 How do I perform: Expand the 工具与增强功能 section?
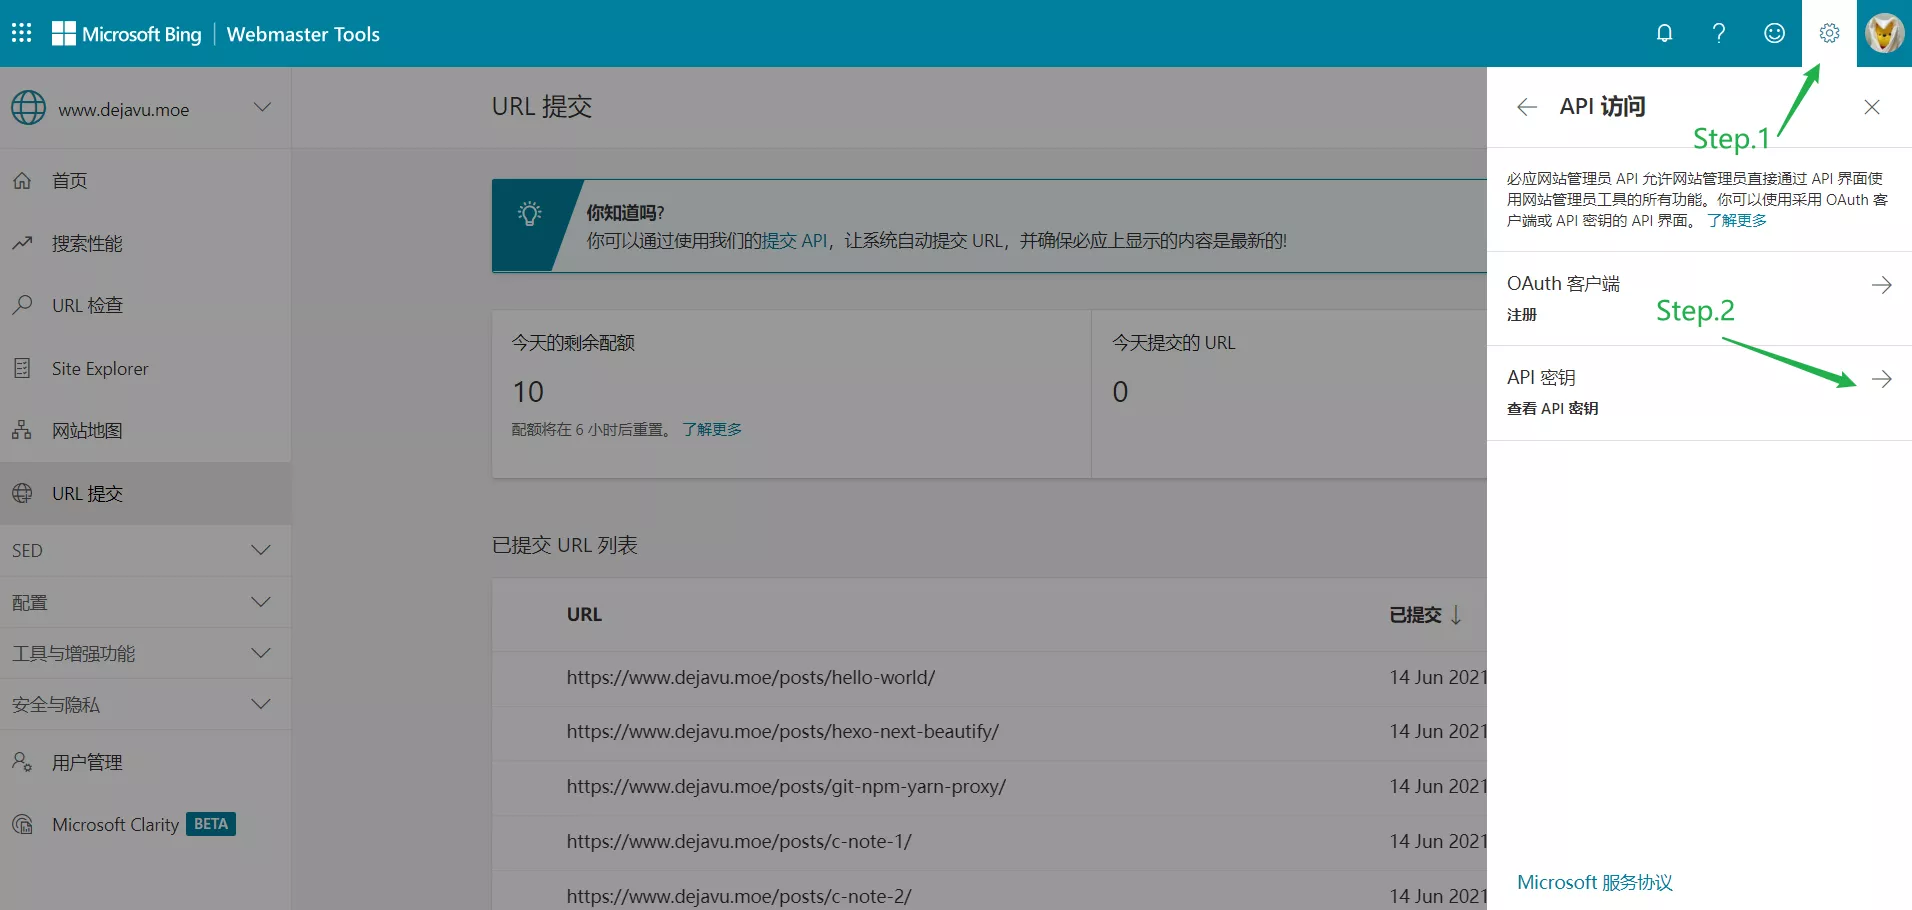coord(145,653)
